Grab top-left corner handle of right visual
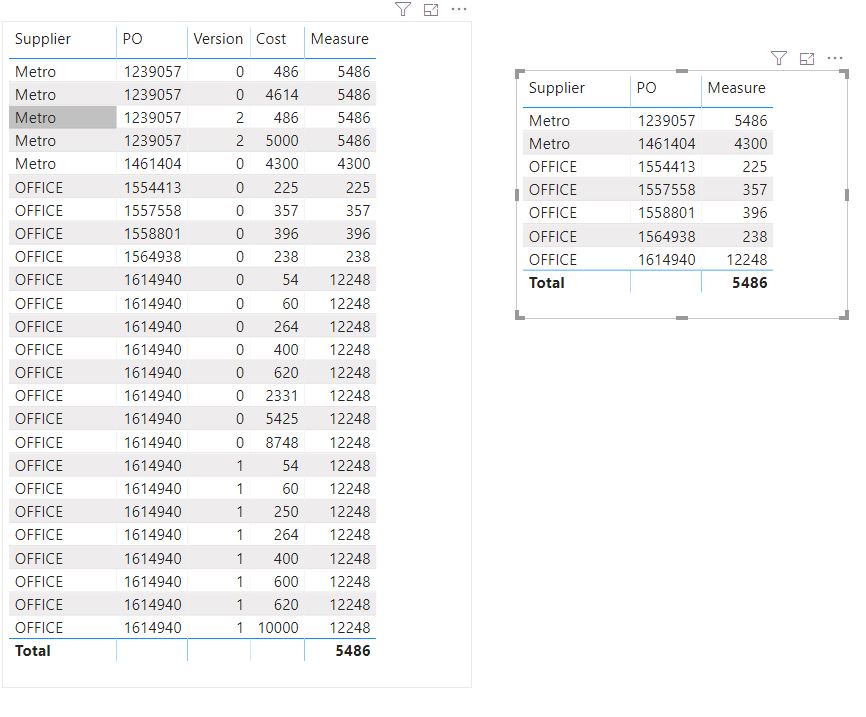The image size is (866, 717). click(x=519, y=73)
